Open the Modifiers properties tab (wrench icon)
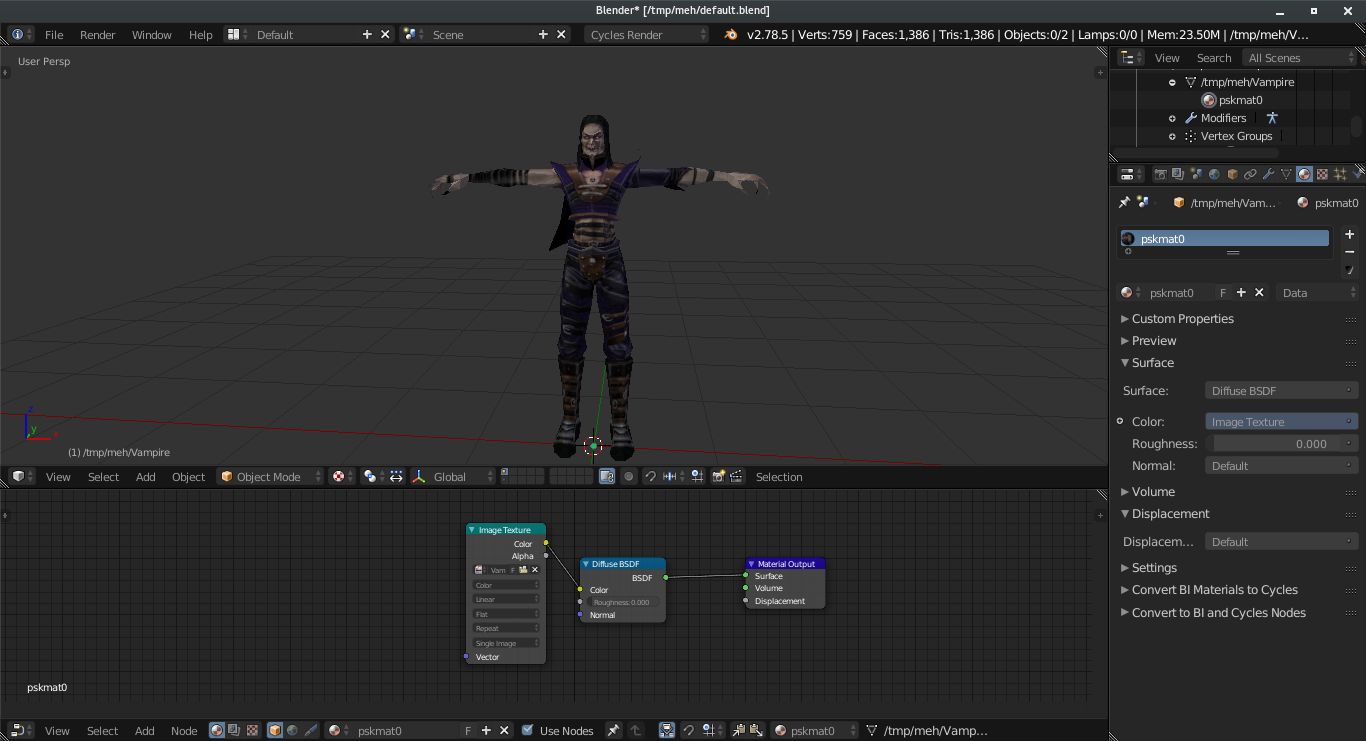 pos(1268,174)
